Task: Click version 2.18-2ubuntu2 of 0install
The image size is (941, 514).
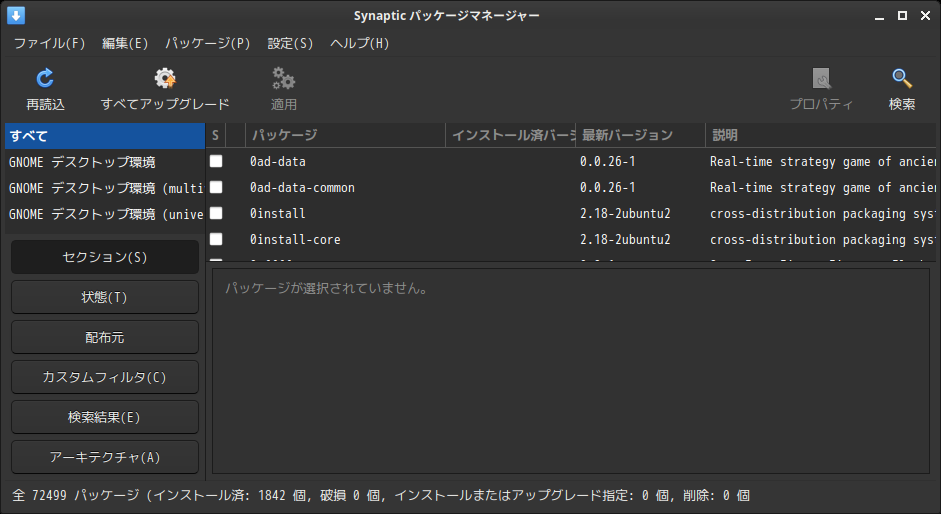Action: (625, 213)
